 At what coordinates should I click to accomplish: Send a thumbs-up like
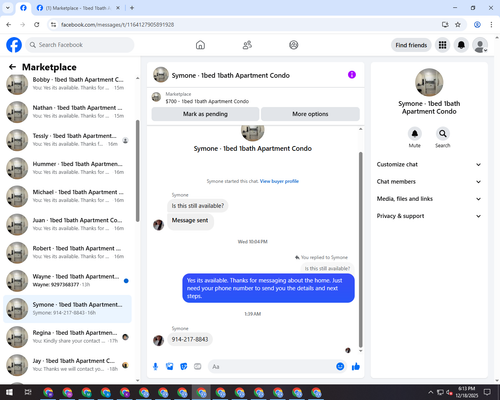pyautogui.click(x=356, y=367)
